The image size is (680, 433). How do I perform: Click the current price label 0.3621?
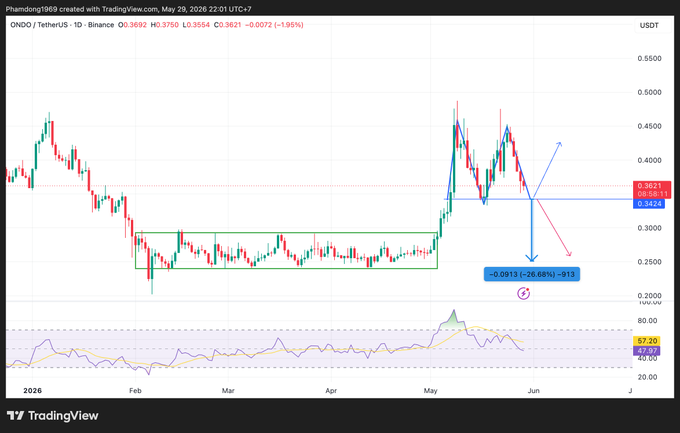(x=649, y=186)
